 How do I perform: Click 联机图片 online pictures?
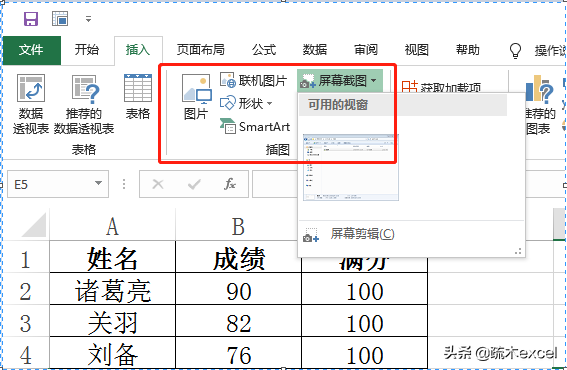click(253, 81)
